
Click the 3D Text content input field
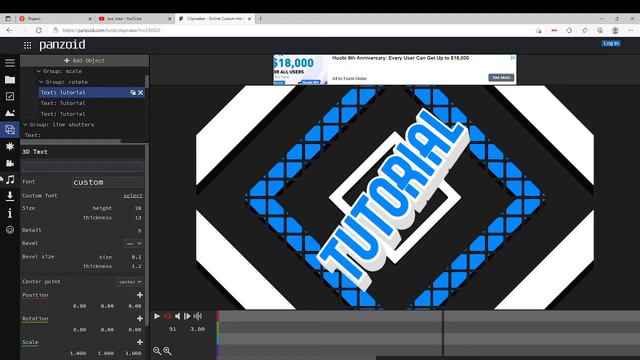[83, 167]
